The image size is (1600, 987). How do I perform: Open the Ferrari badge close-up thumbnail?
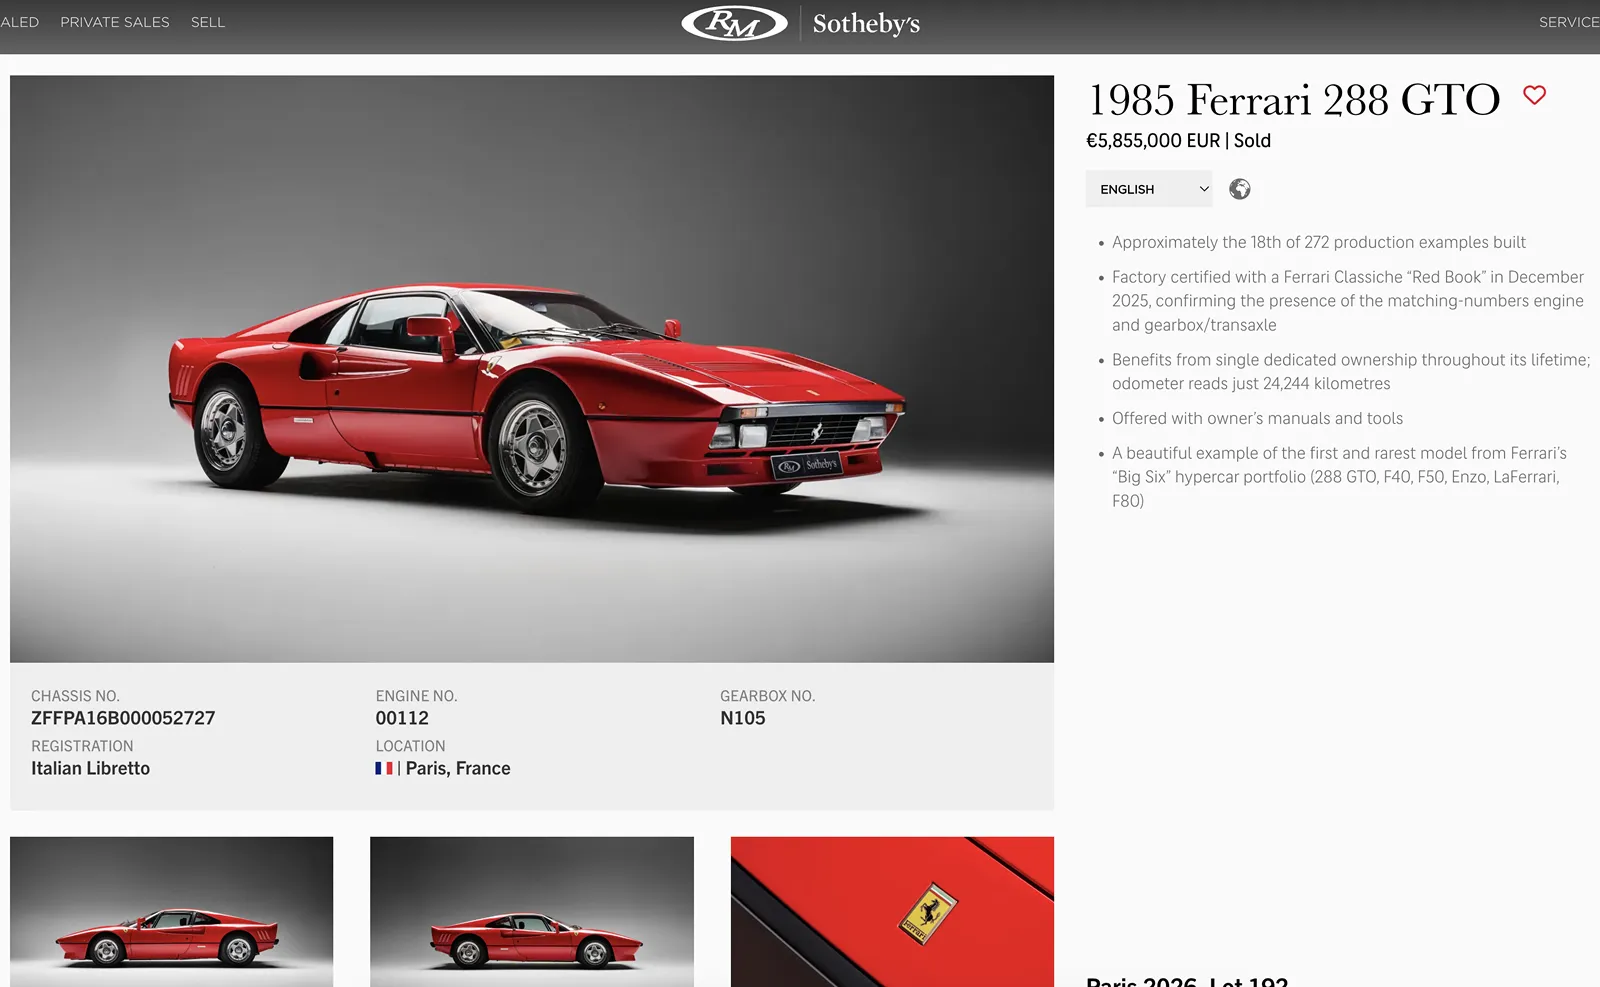click(892, 912)
